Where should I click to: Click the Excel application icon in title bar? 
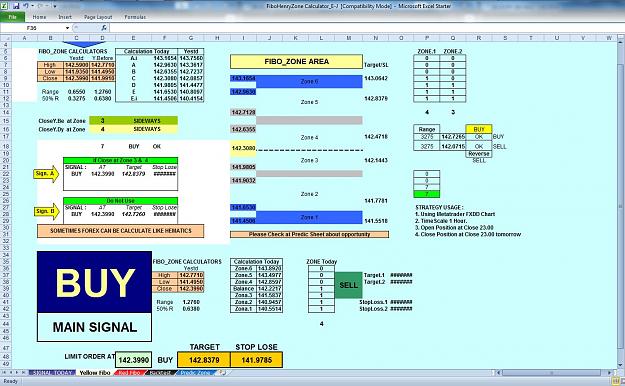[5, 6]
